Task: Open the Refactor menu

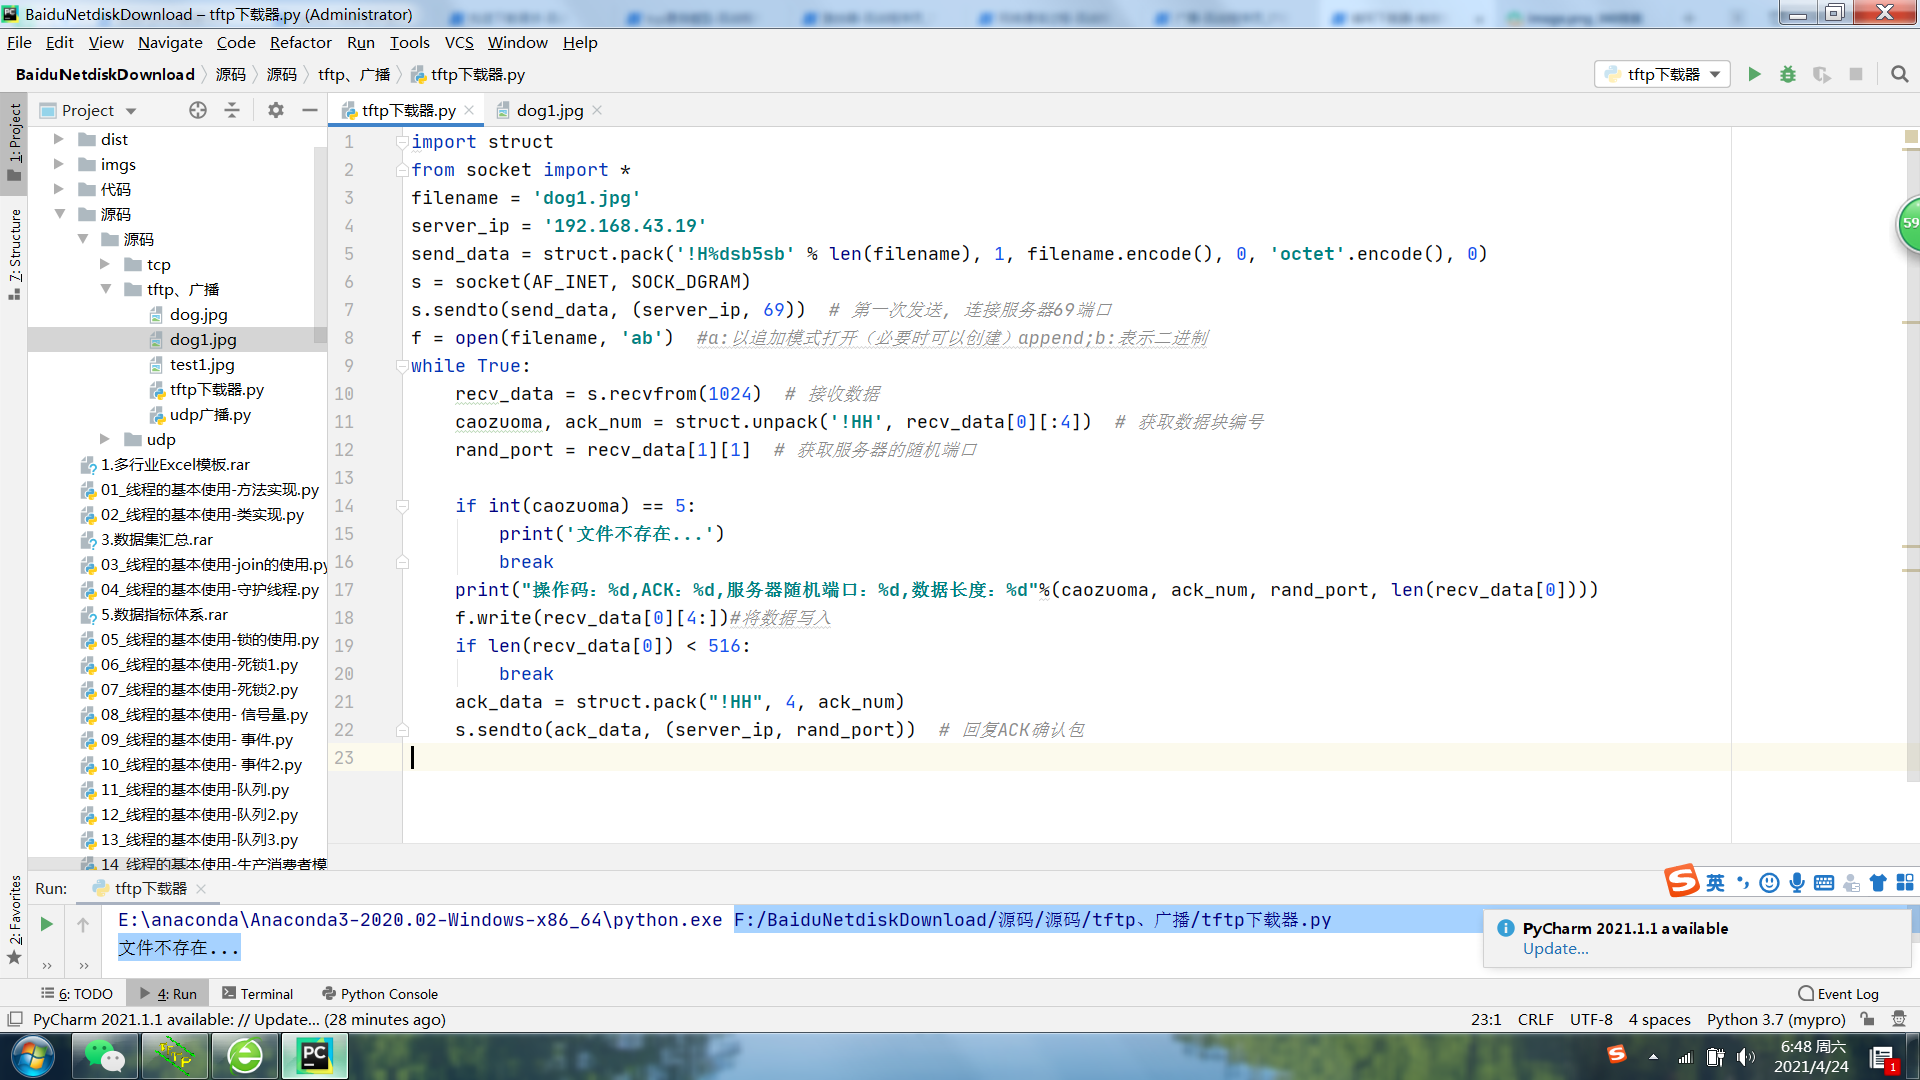Action: 300,42
